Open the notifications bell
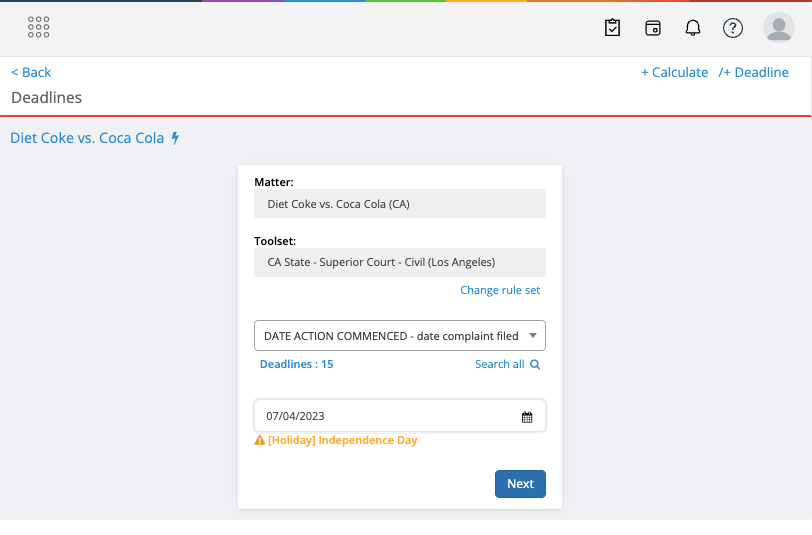Viewport: 812px width, 535px height. coord(693,27)
